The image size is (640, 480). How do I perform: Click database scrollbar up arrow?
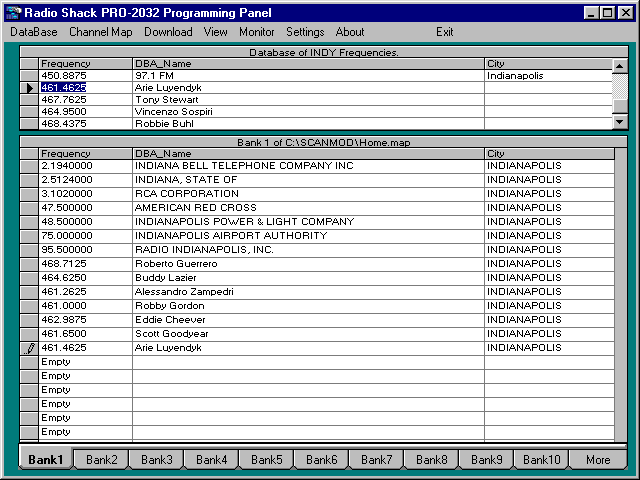[620, 66]
